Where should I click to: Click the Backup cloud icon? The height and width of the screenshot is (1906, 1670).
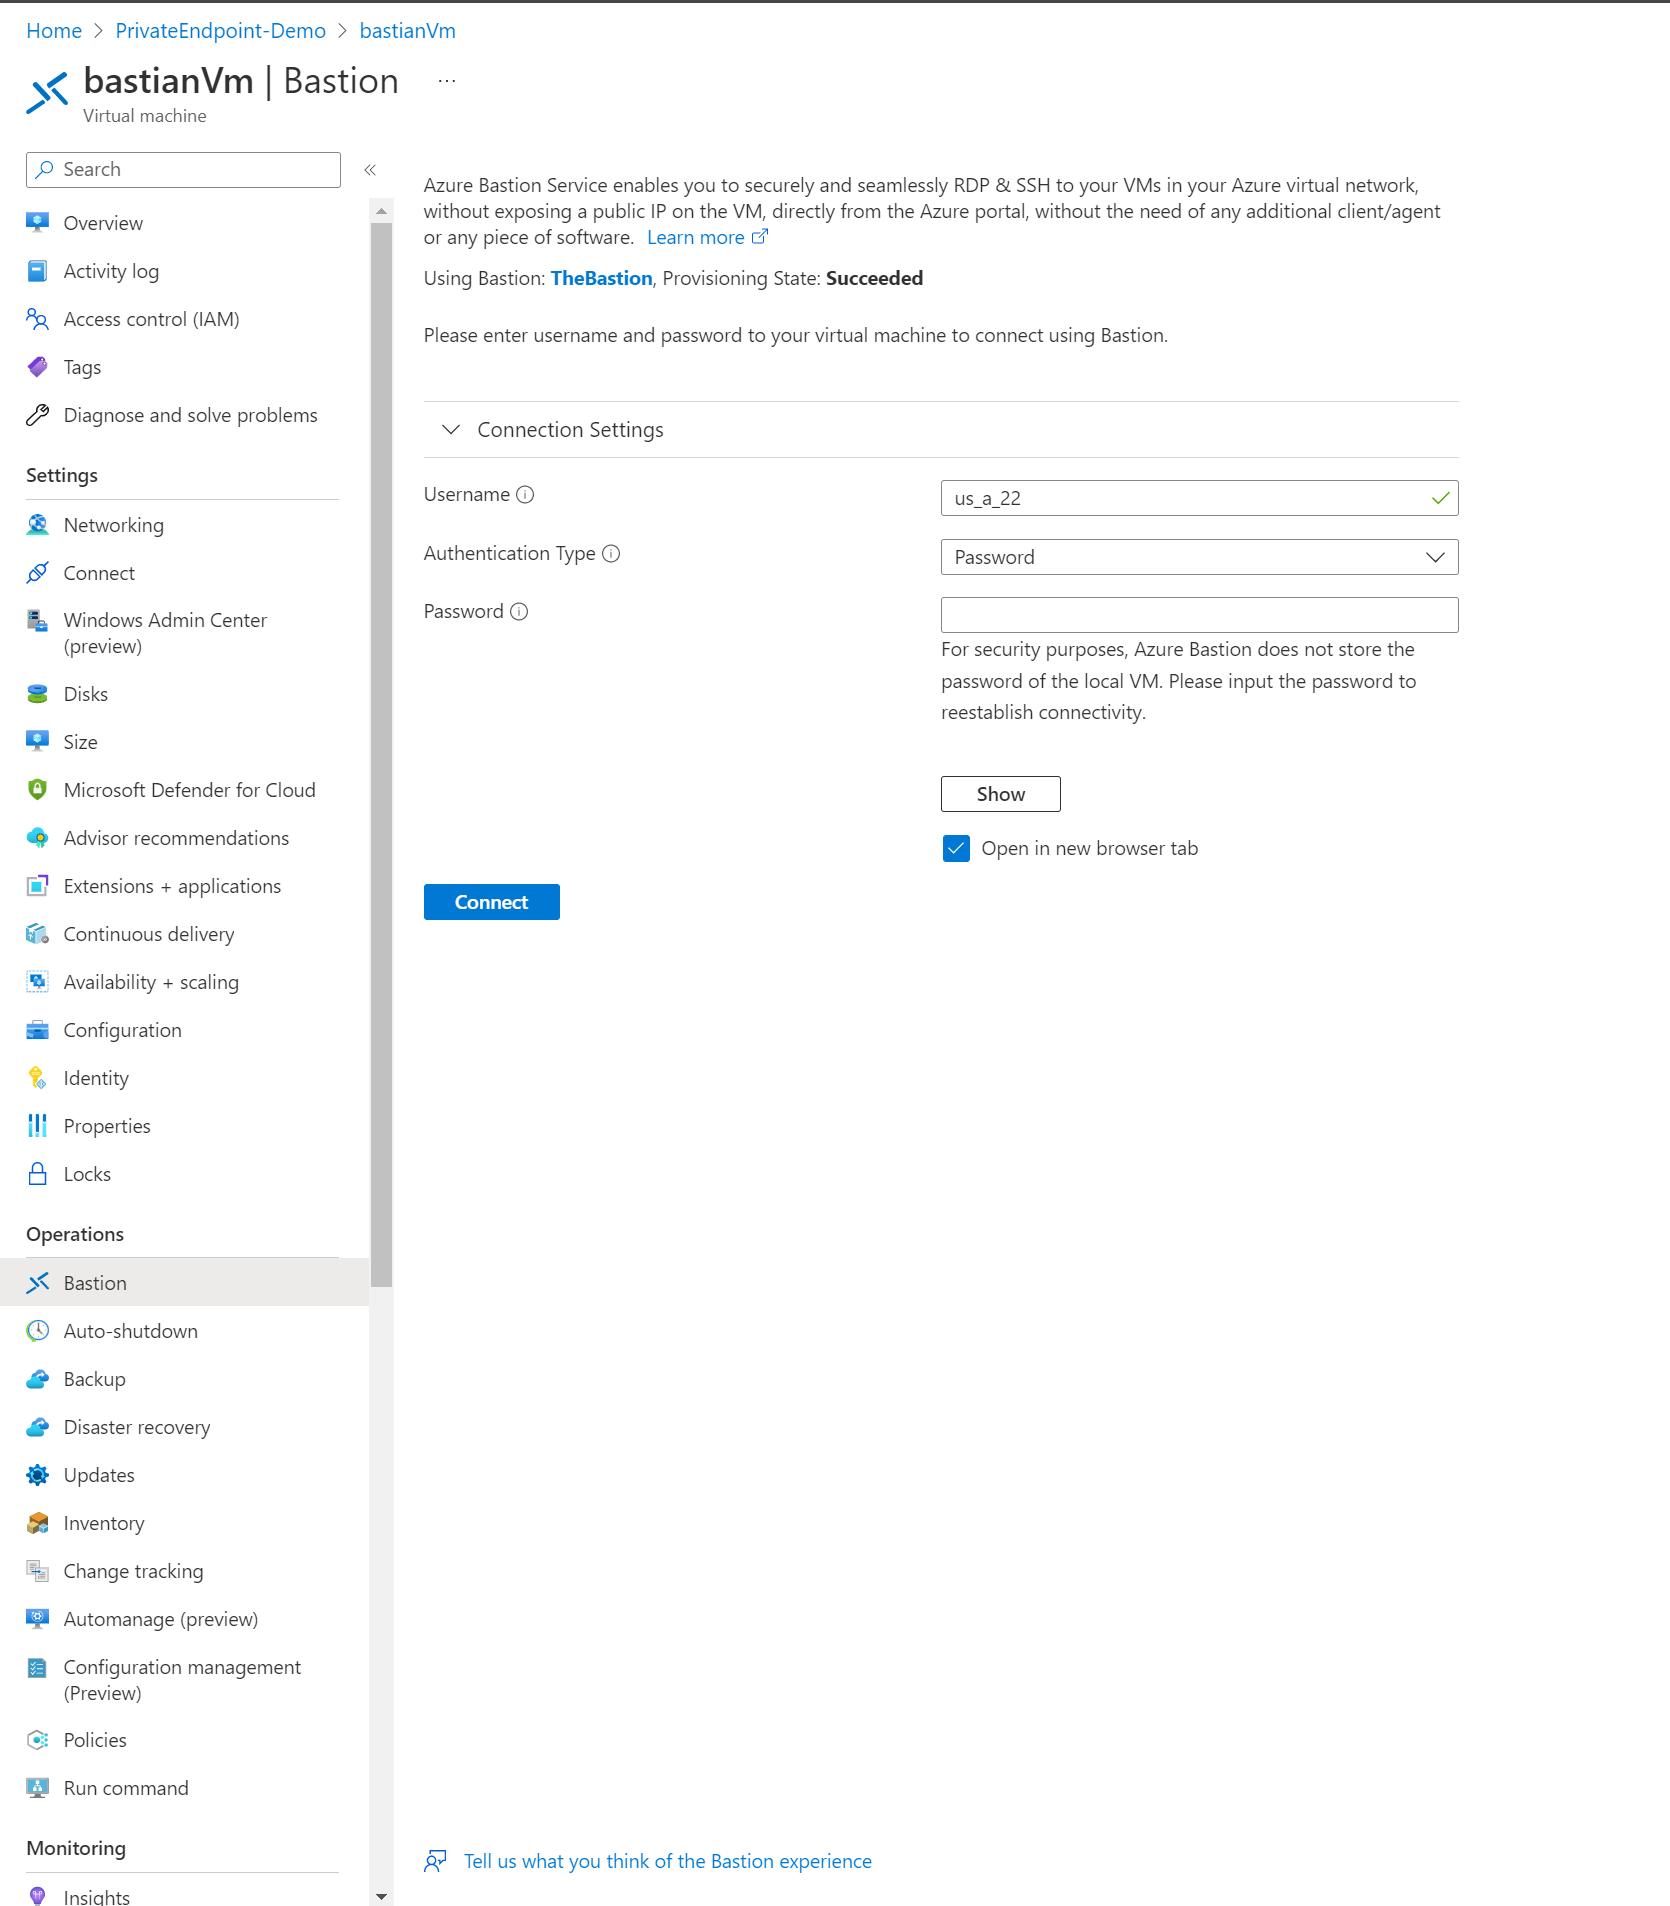point(38,1379)
